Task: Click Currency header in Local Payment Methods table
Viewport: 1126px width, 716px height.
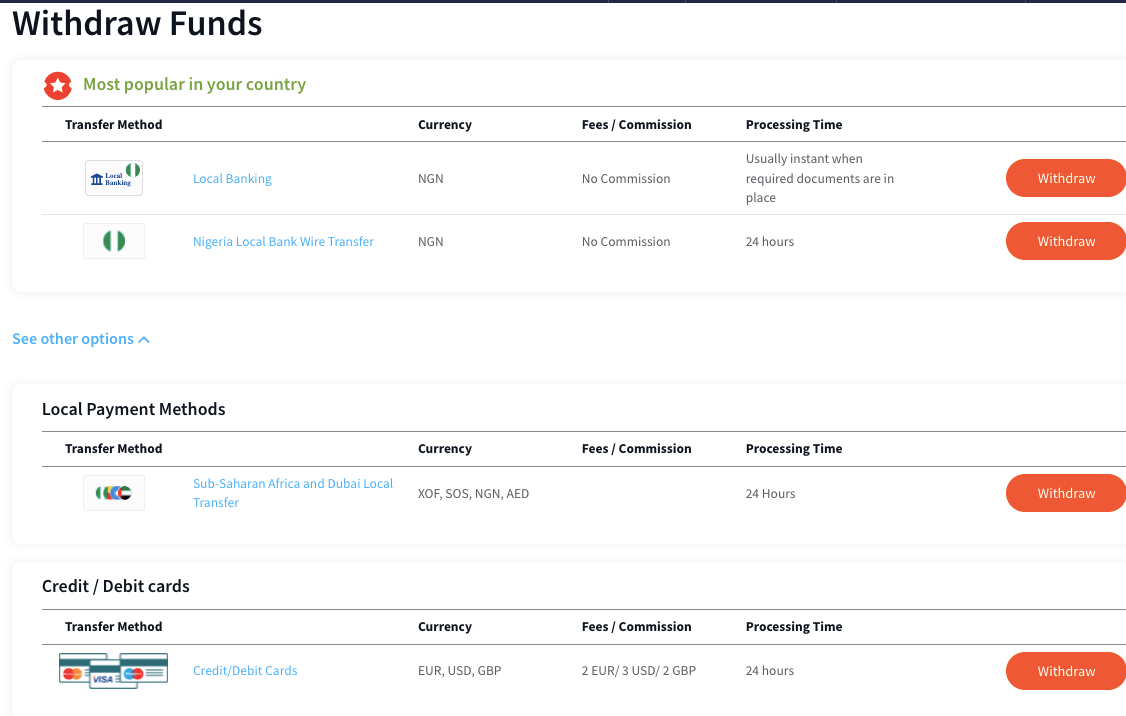Action: 445,449
